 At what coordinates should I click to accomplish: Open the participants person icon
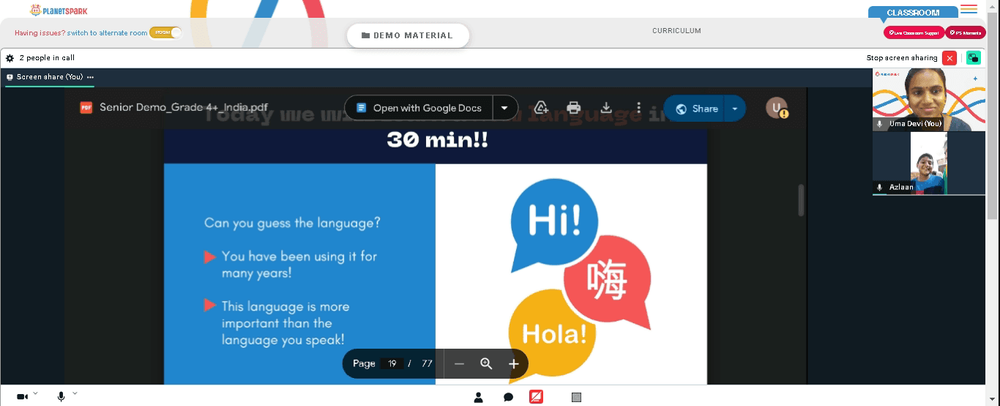(x=478, y=397)
